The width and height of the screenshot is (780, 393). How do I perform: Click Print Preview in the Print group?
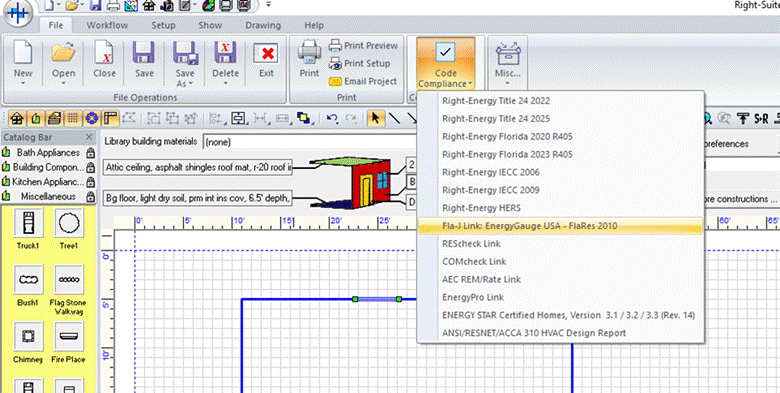[363, 45]
